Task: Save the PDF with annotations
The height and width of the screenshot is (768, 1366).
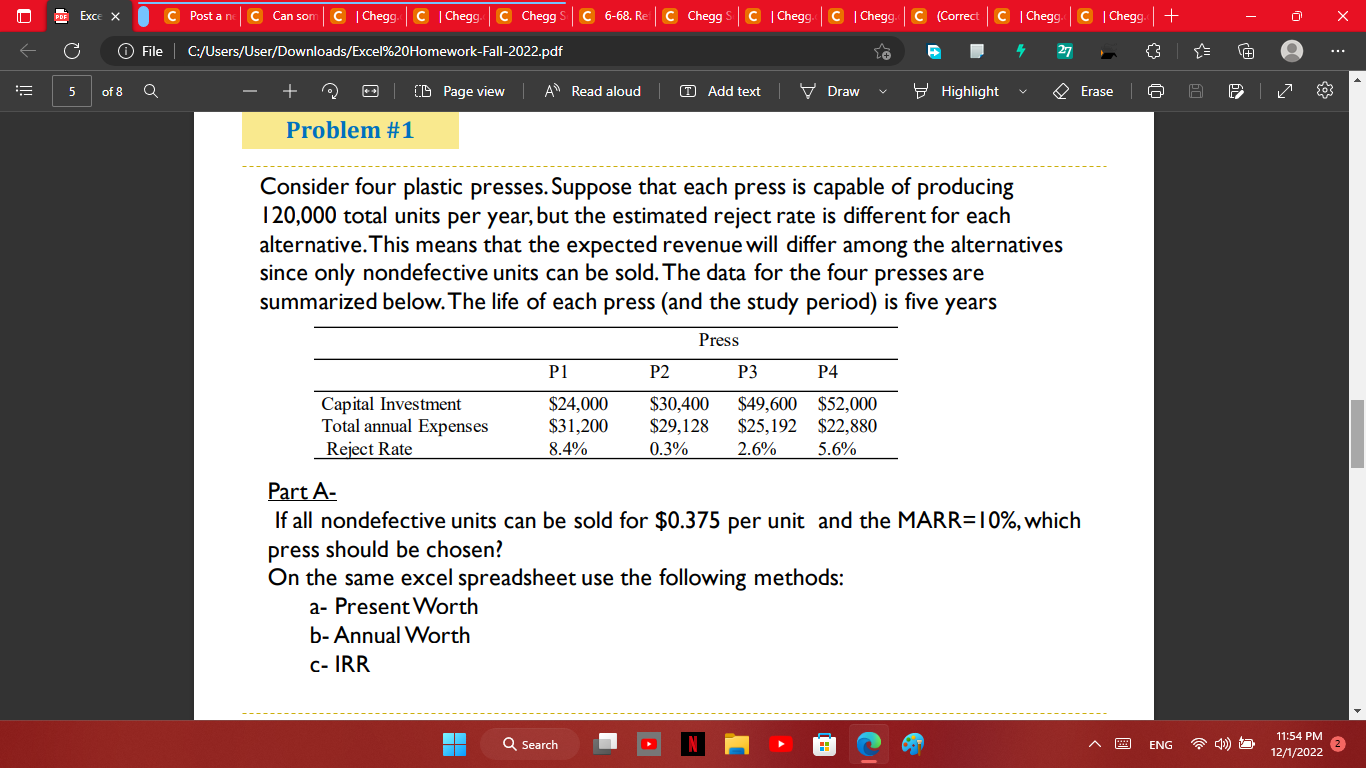Action: (1237, 91)
